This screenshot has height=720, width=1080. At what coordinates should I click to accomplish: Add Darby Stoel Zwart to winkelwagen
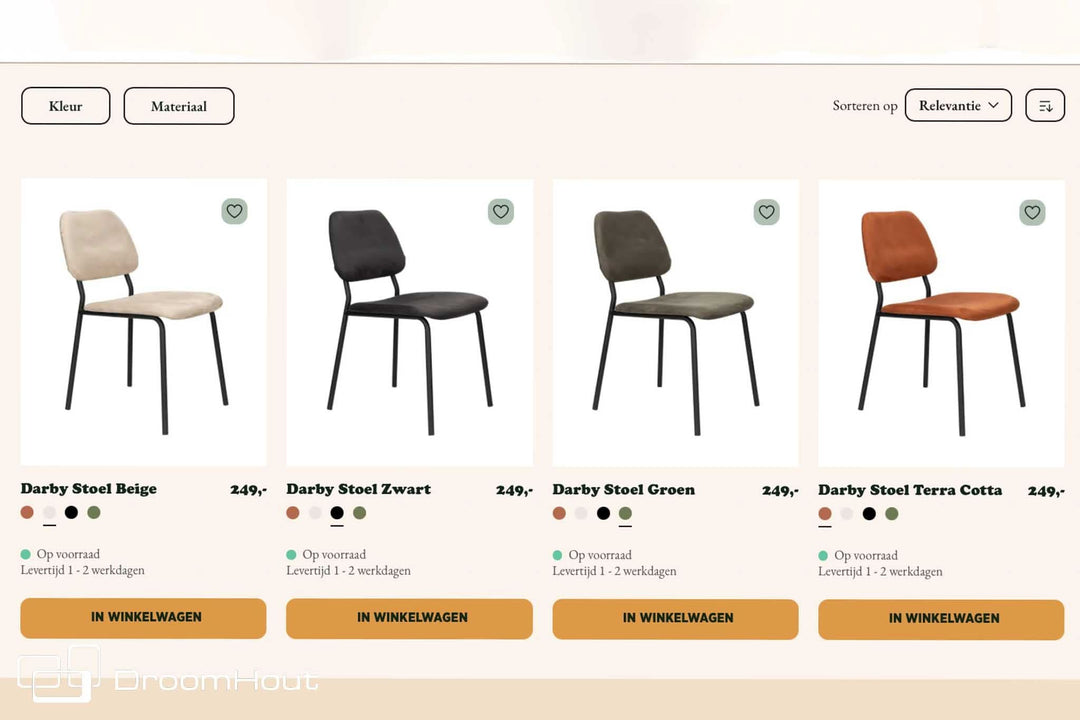click(x=409, y=618)
